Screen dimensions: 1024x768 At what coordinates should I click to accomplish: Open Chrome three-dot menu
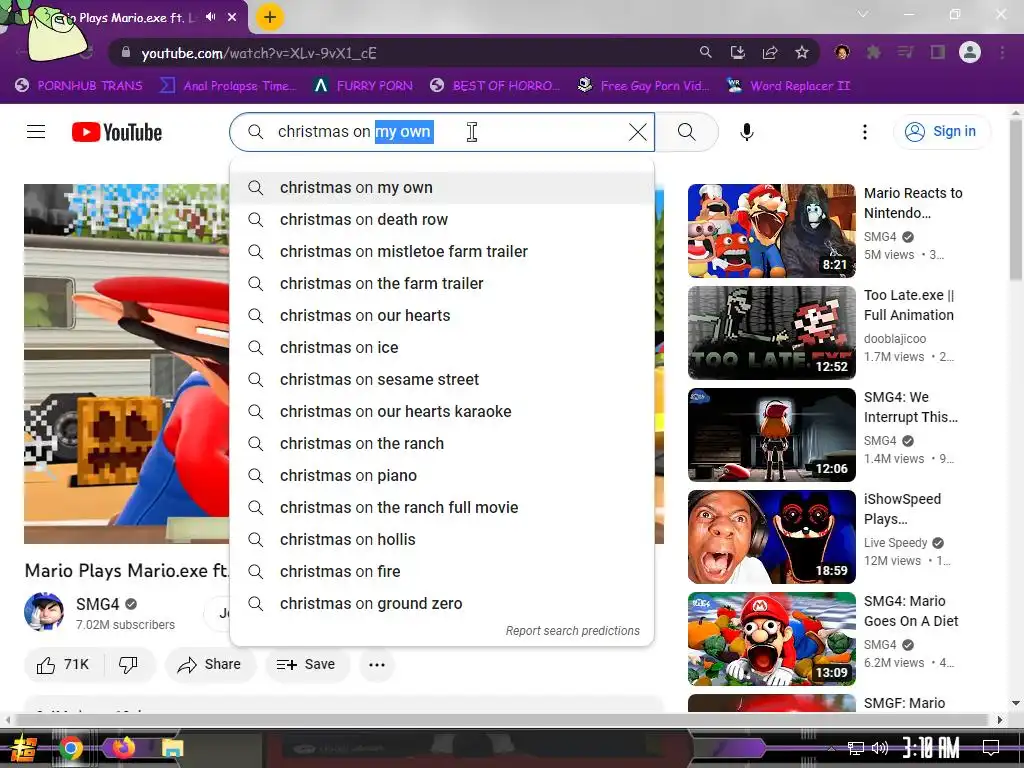(1002, 52)
